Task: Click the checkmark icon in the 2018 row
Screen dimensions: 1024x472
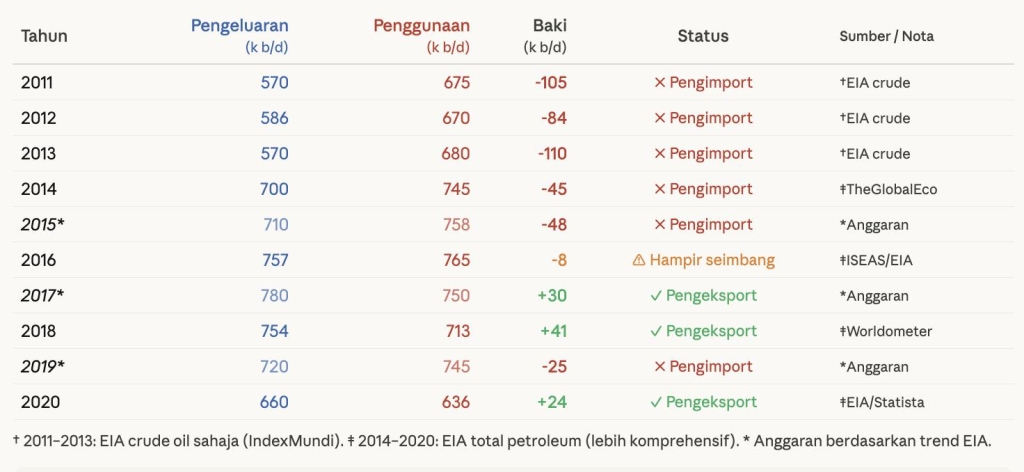Action: (x=656, y=331)
